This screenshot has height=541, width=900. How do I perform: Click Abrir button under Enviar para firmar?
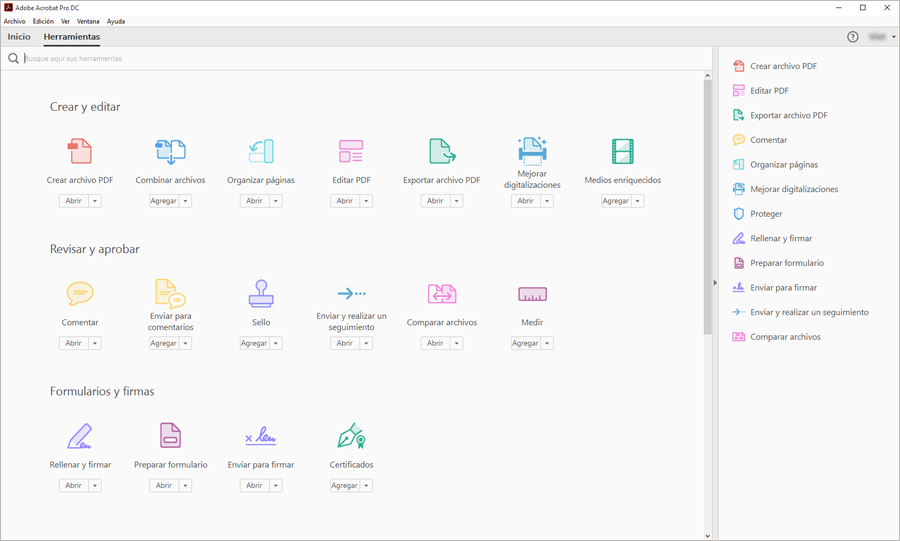tap(254, 485)
